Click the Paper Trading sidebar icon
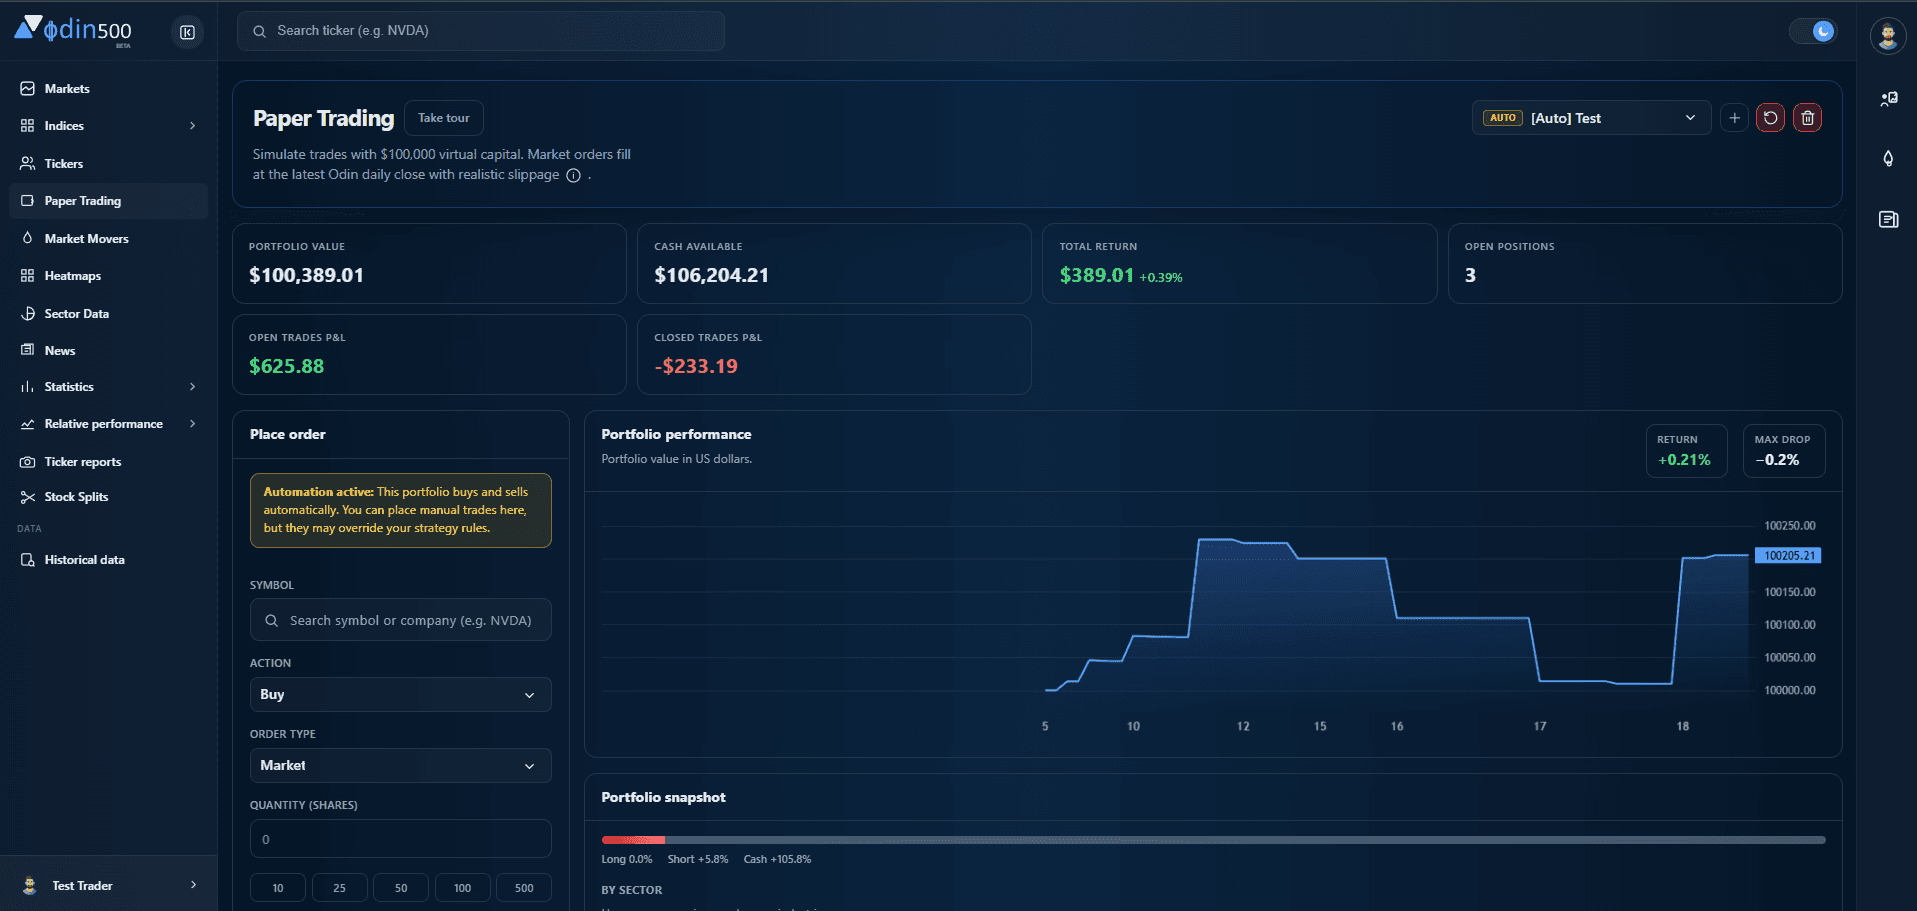The image size is (1917, 911). click(x=28, y=201)
